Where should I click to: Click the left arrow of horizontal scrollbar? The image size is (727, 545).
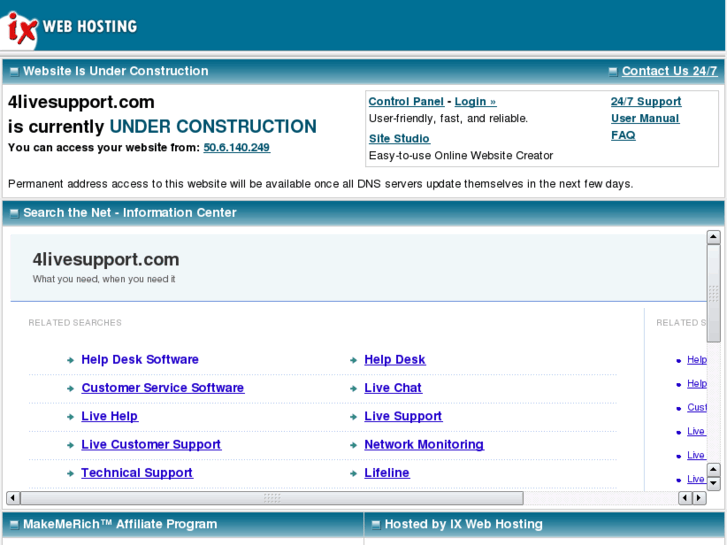[13, 498]
